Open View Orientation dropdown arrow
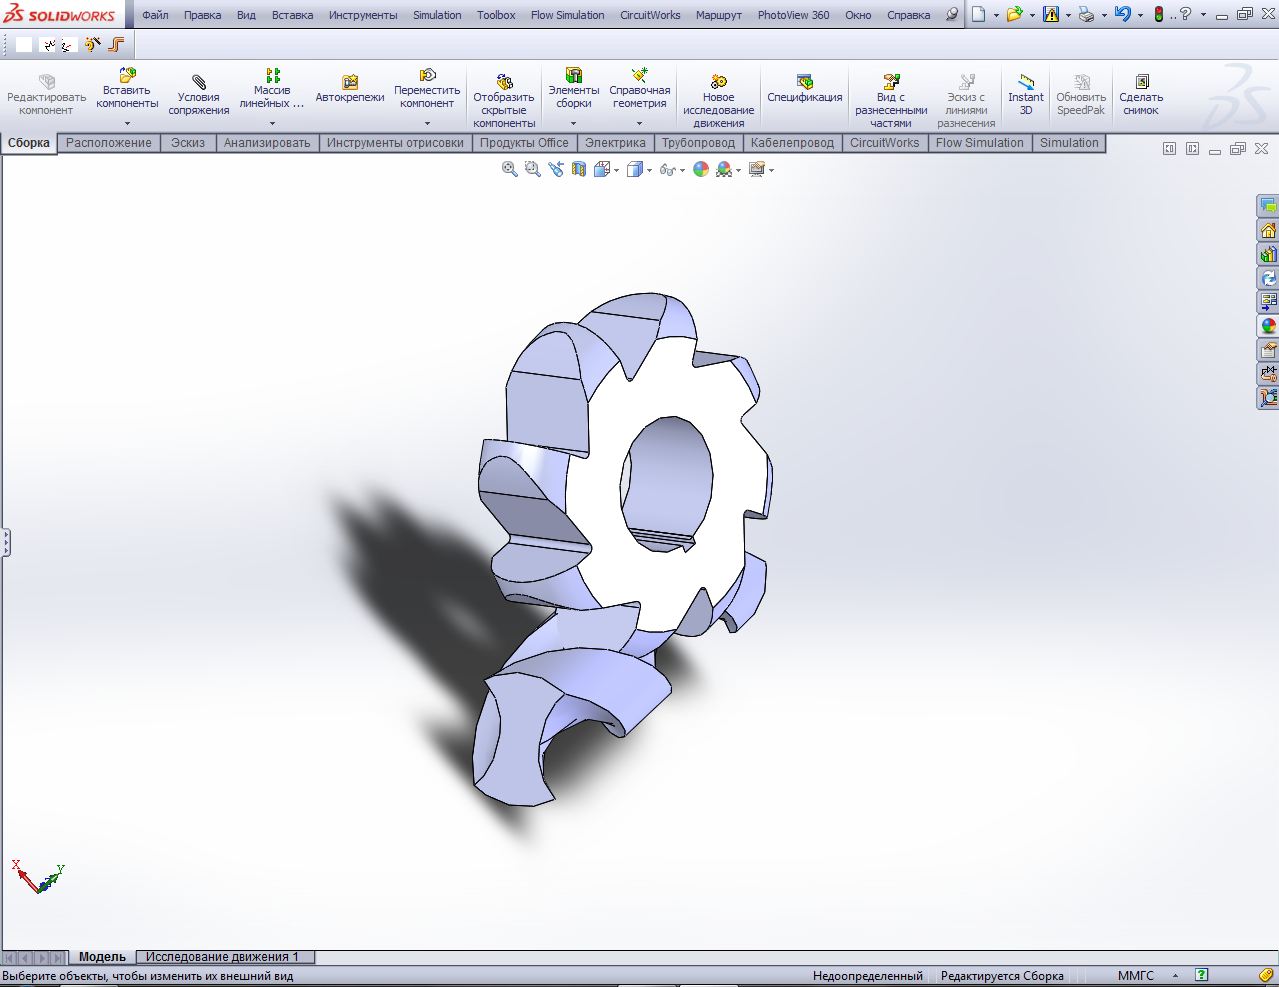 616,170
